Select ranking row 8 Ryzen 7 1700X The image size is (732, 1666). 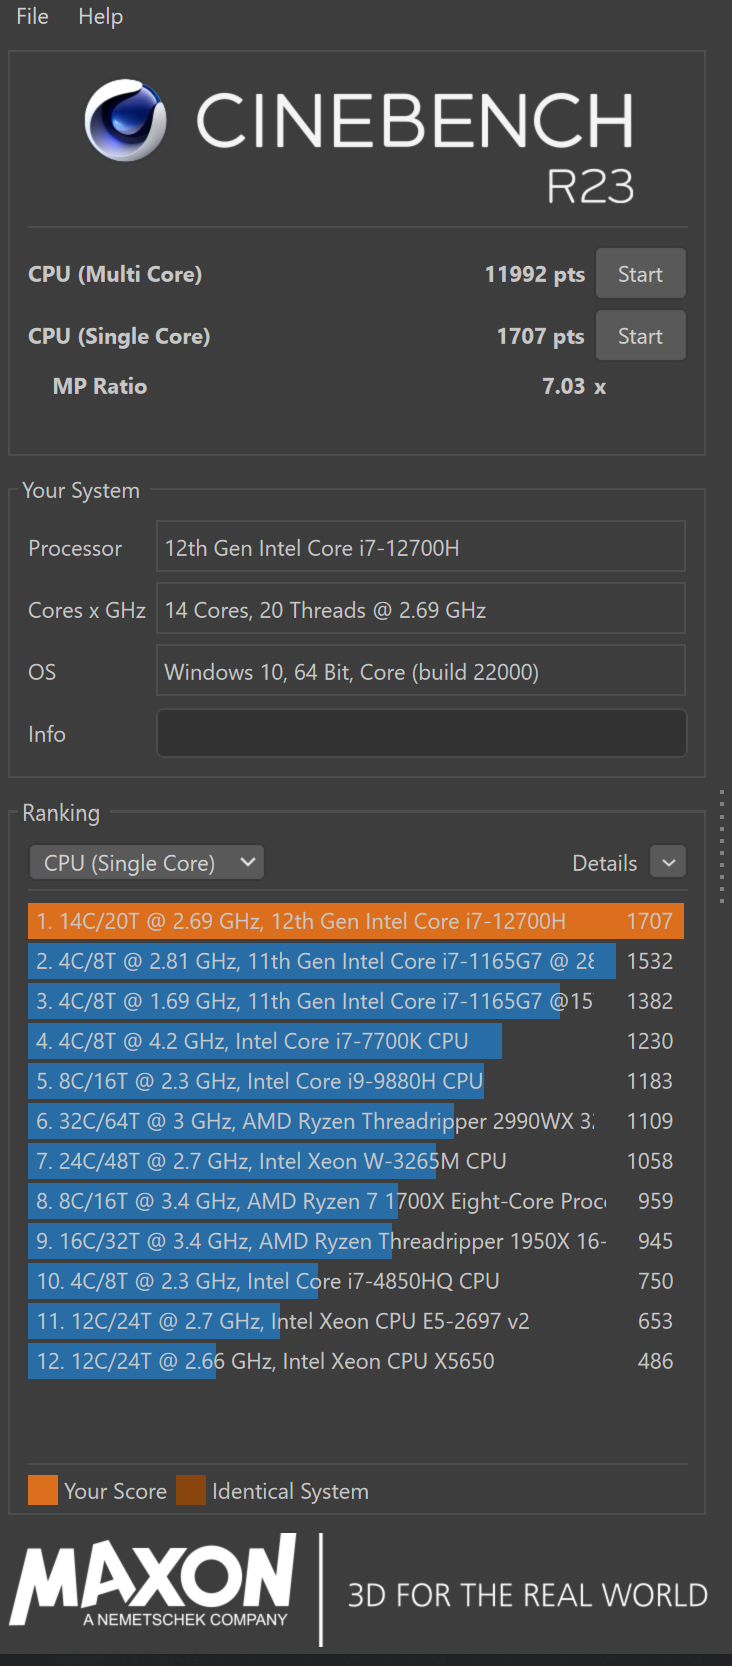tap(356, 1201)
